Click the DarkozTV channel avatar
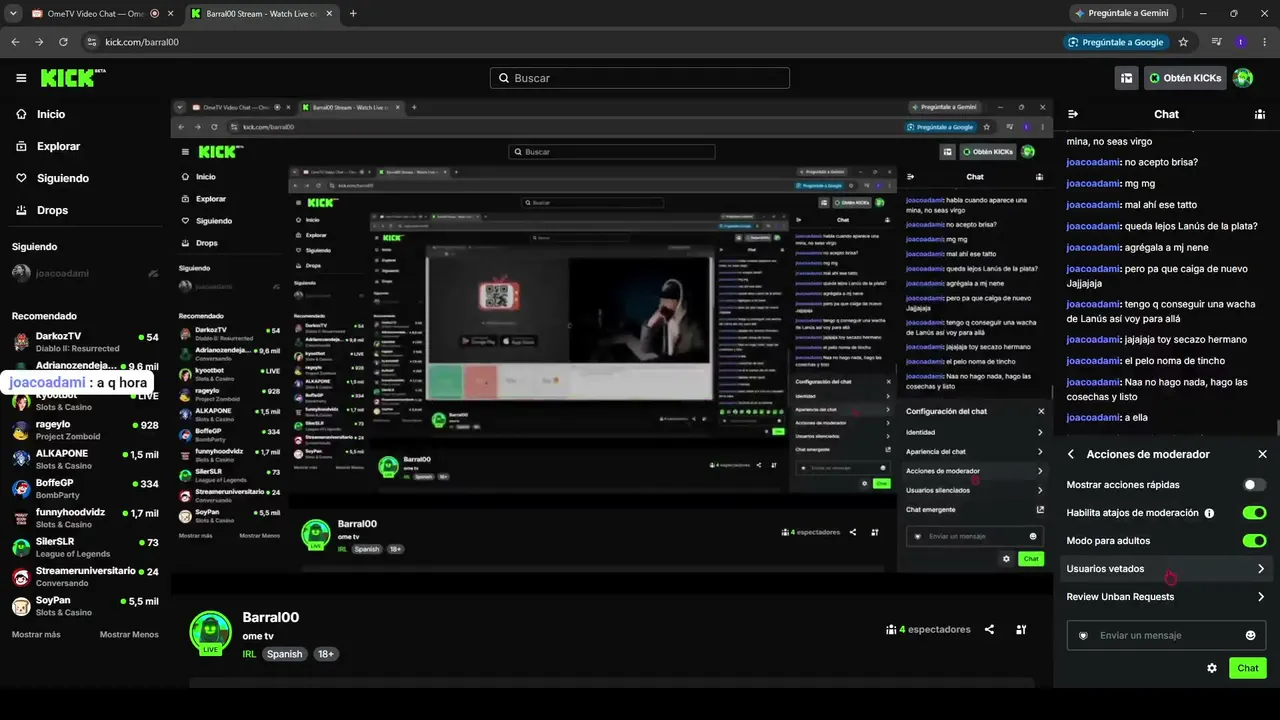The image size is (1280, 720). 21,342
